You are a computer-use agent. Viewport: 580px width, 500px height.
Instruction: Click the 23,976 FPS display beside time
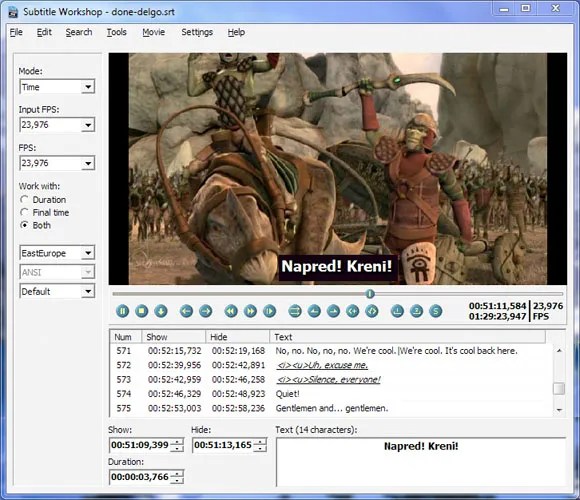548,311
